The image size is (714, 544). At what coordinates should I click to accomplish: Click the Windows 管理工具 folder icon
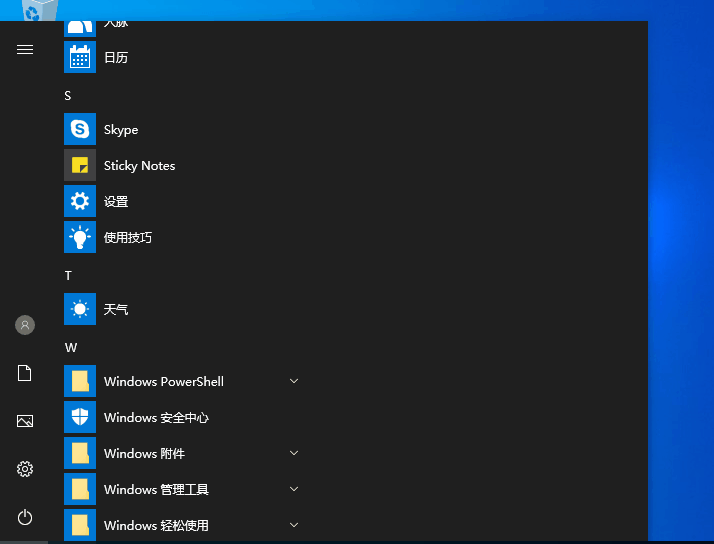[x=80, y=488]
